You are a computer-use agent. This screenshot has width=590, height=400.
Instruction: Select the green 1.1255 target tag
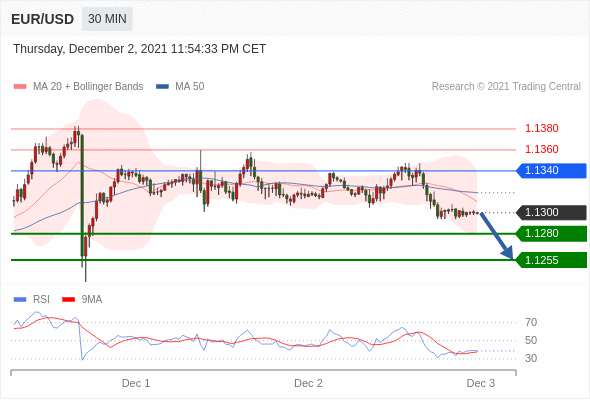click(x=551, y=260)
